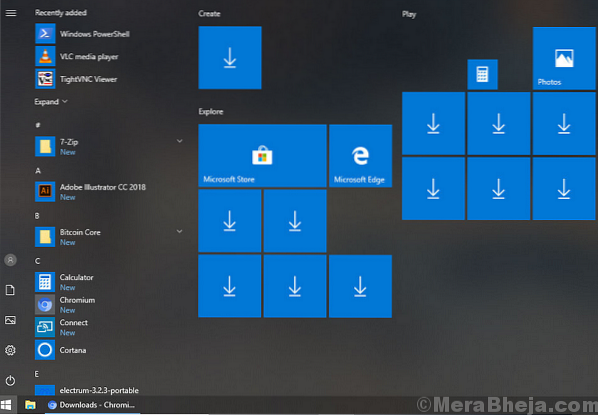
Task: Open the Microsoft Store tile
Action: tap(262, 156)
